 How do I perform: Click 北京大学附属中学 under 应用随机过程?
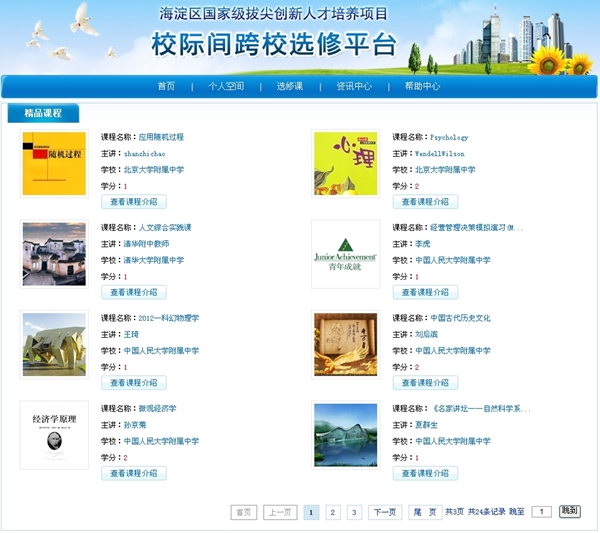tap(154, 170)
